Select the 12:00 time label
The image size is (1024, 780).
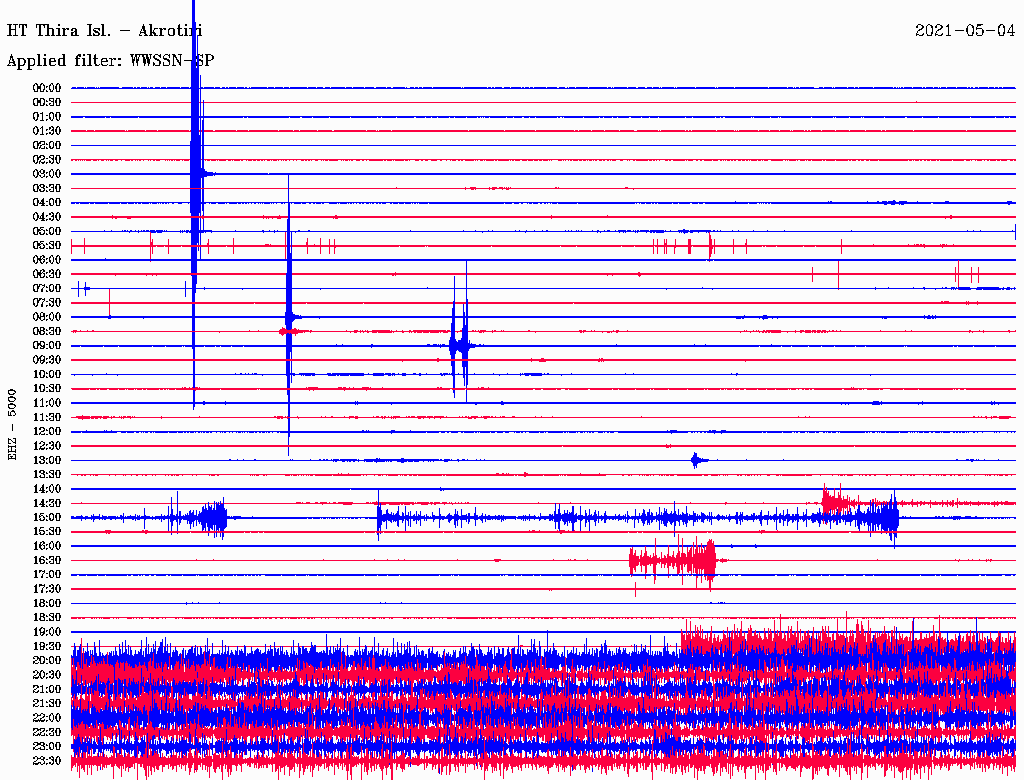46,432
